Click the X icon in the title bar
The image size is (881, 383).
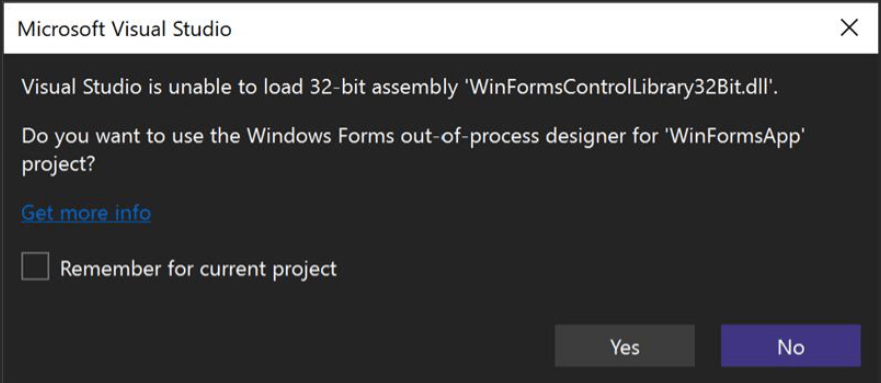tap(849, 29)
